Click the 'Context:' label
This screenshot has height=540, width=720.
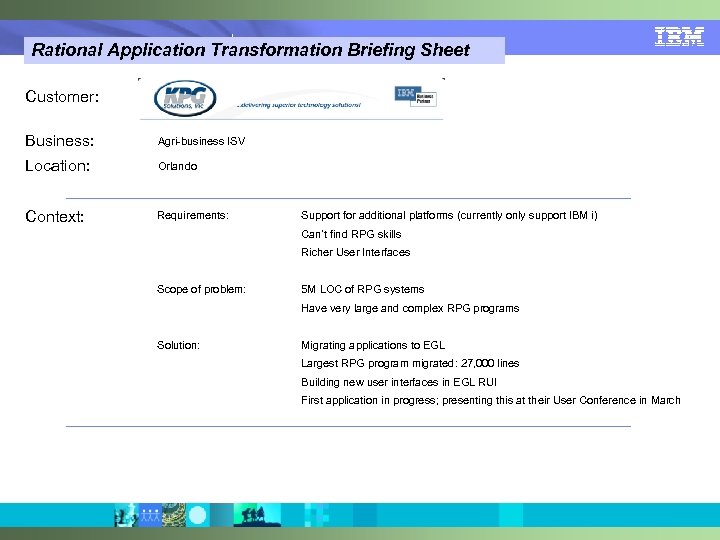[x=55, y=216]
